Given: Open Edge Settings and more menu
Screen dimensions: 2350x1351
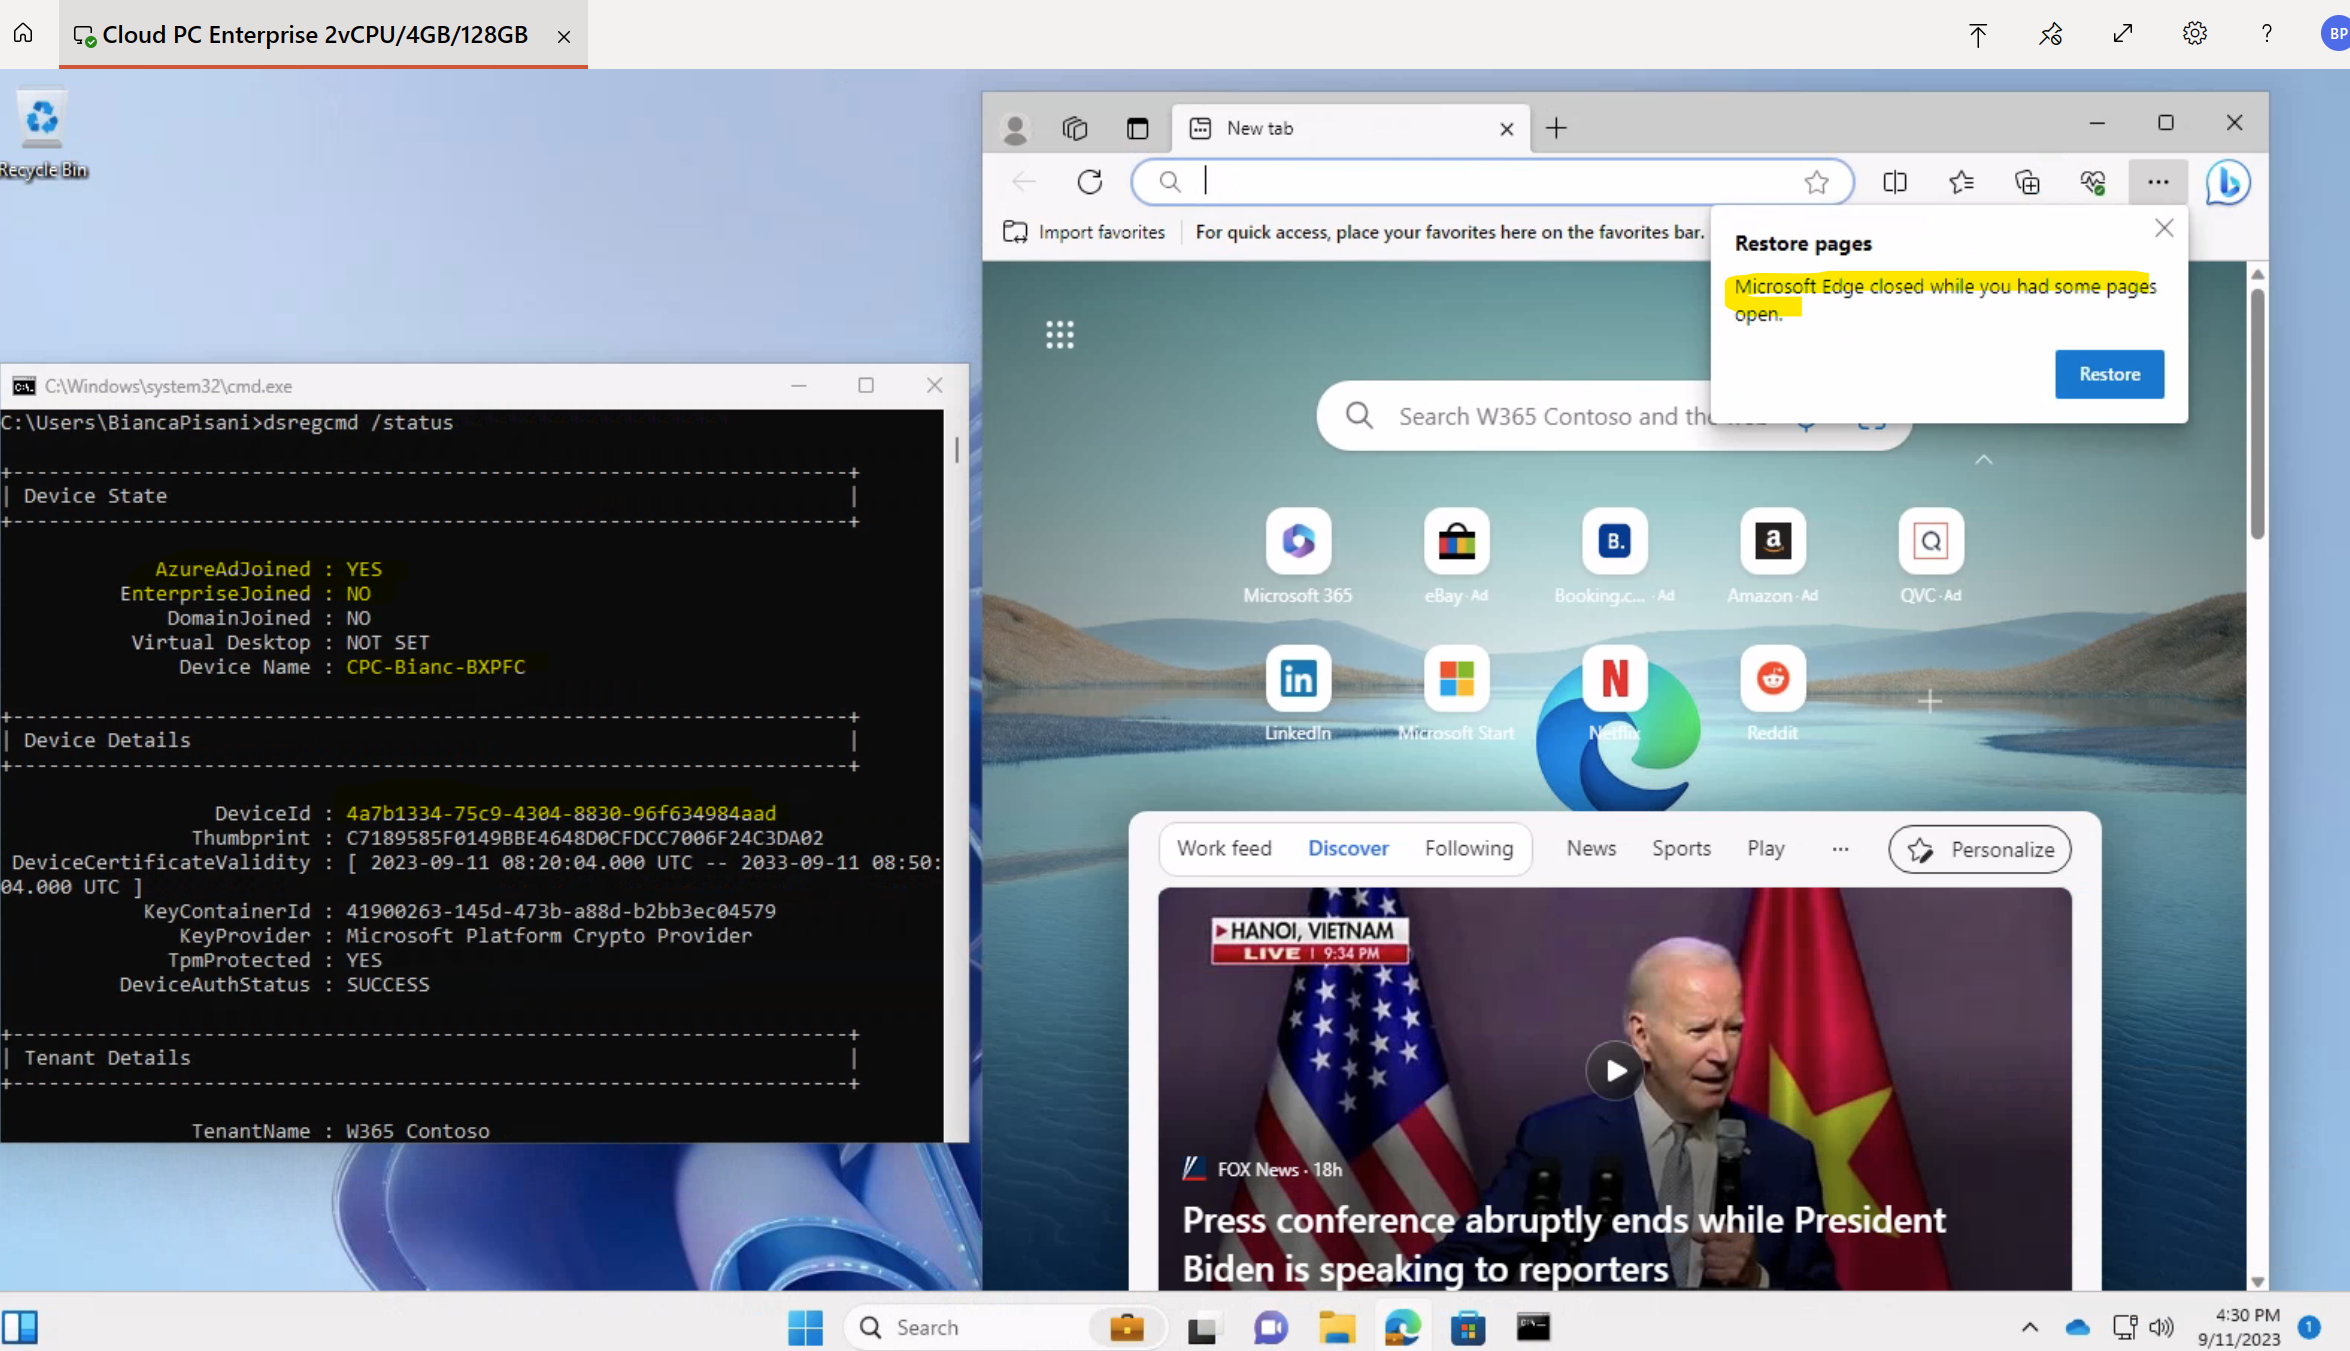Looking at the screenshot, I should coord(2158,182).
